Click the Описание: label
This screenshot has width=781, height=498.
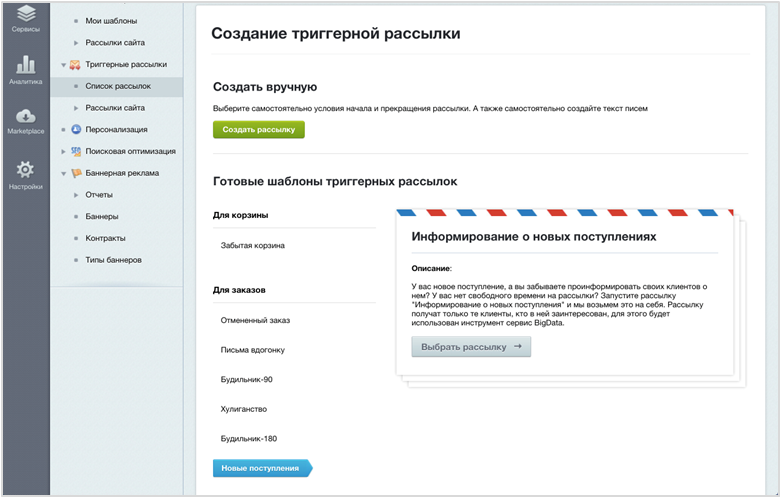tap(431, 268)
